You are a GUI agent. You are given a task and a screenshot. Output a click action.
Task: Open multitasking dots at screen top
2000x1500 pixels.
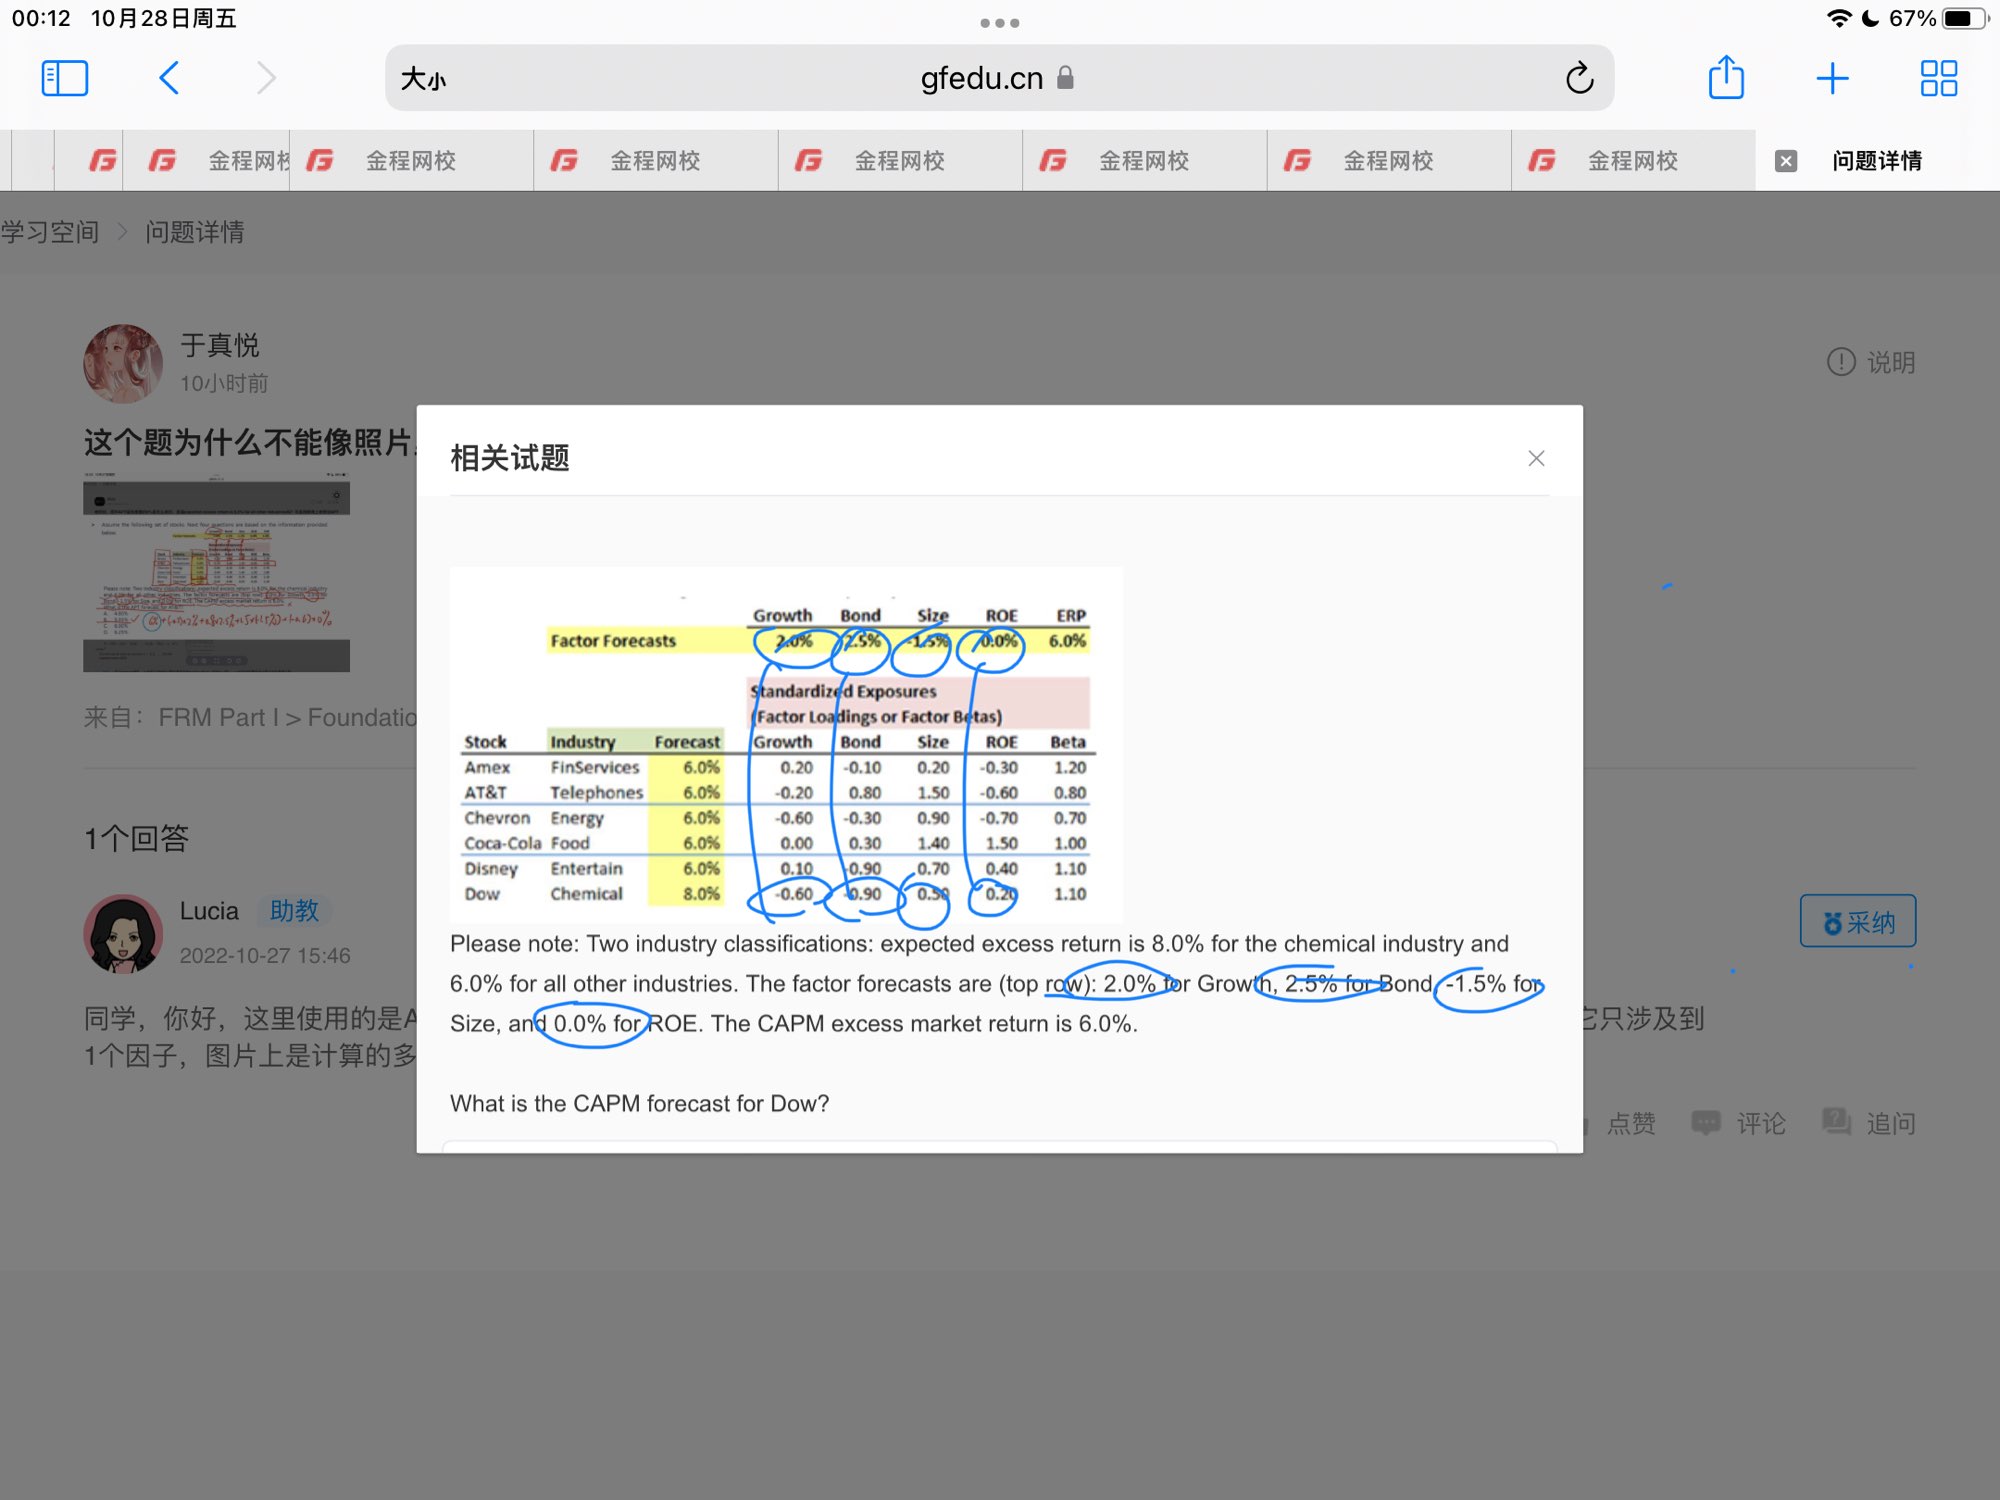tap(999, 22)
